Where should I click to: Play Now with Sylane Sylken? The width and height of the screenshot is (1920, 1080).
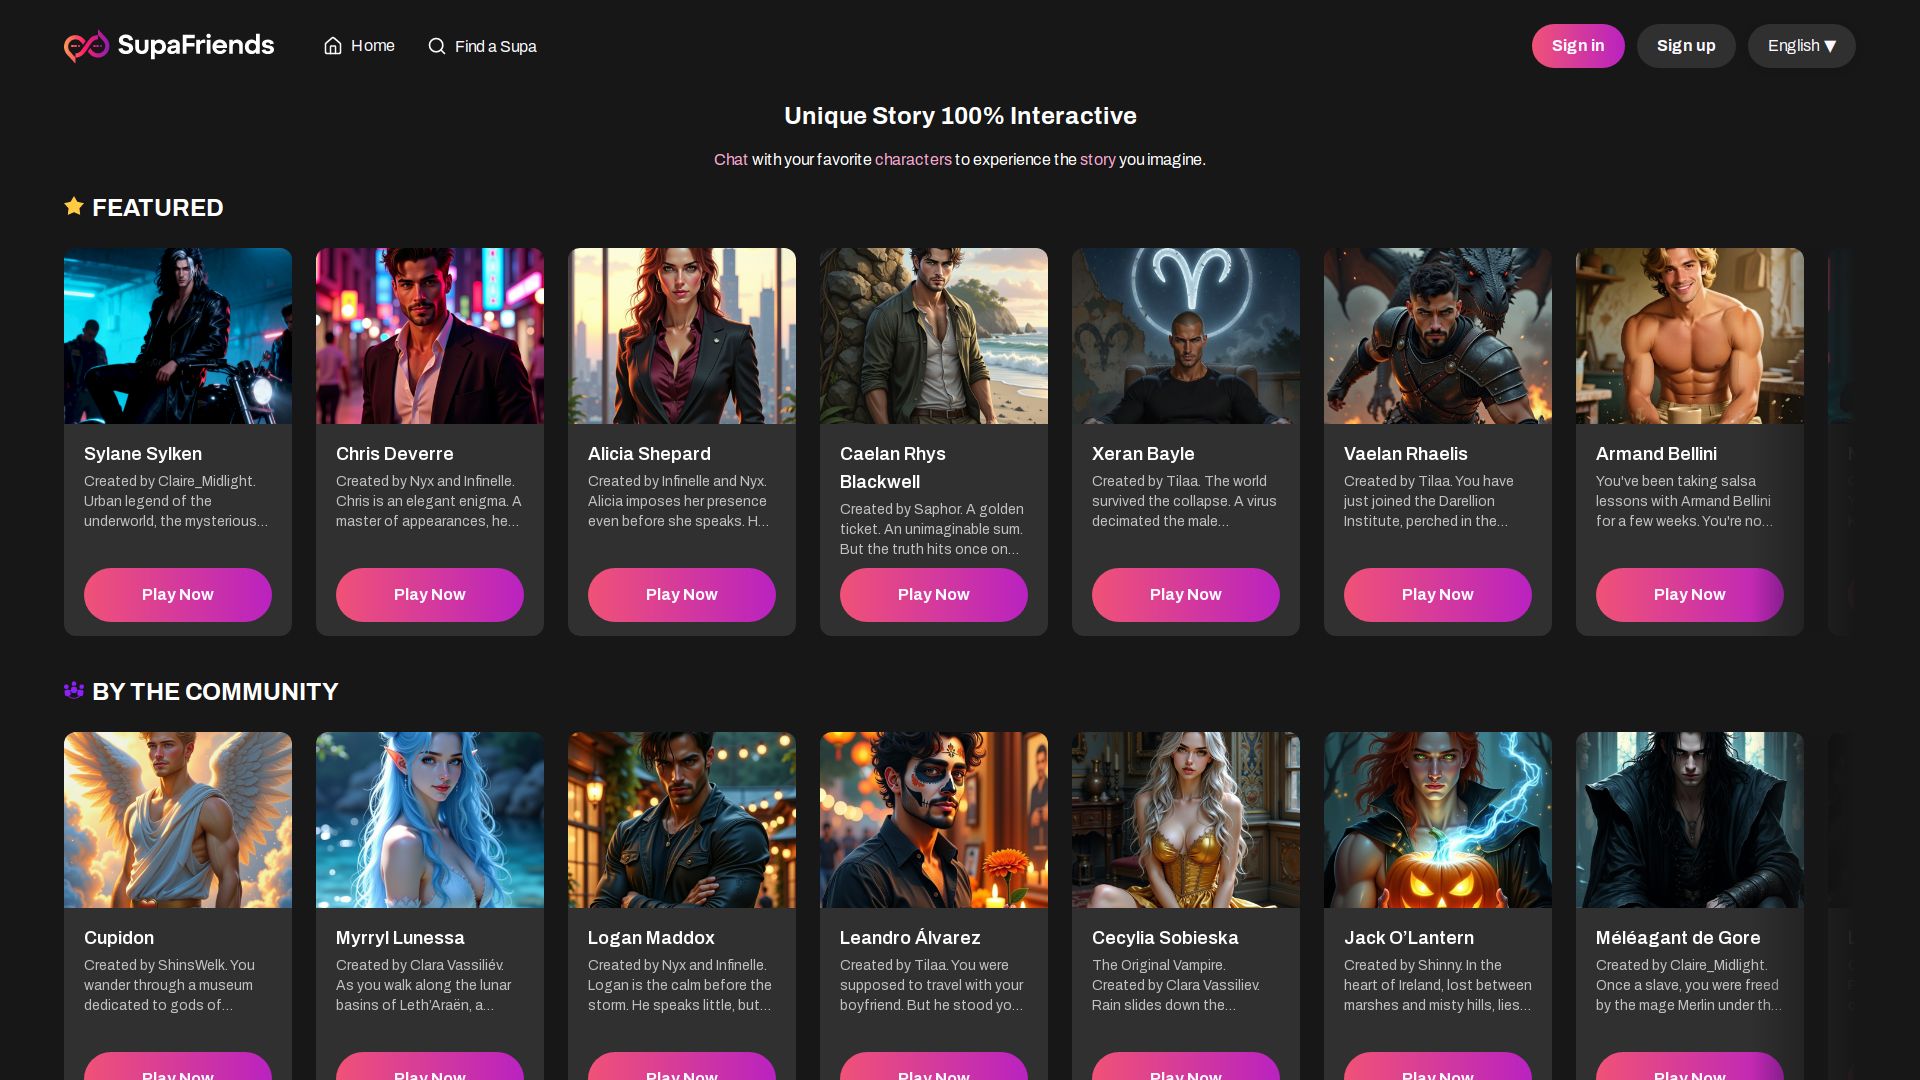178,595
